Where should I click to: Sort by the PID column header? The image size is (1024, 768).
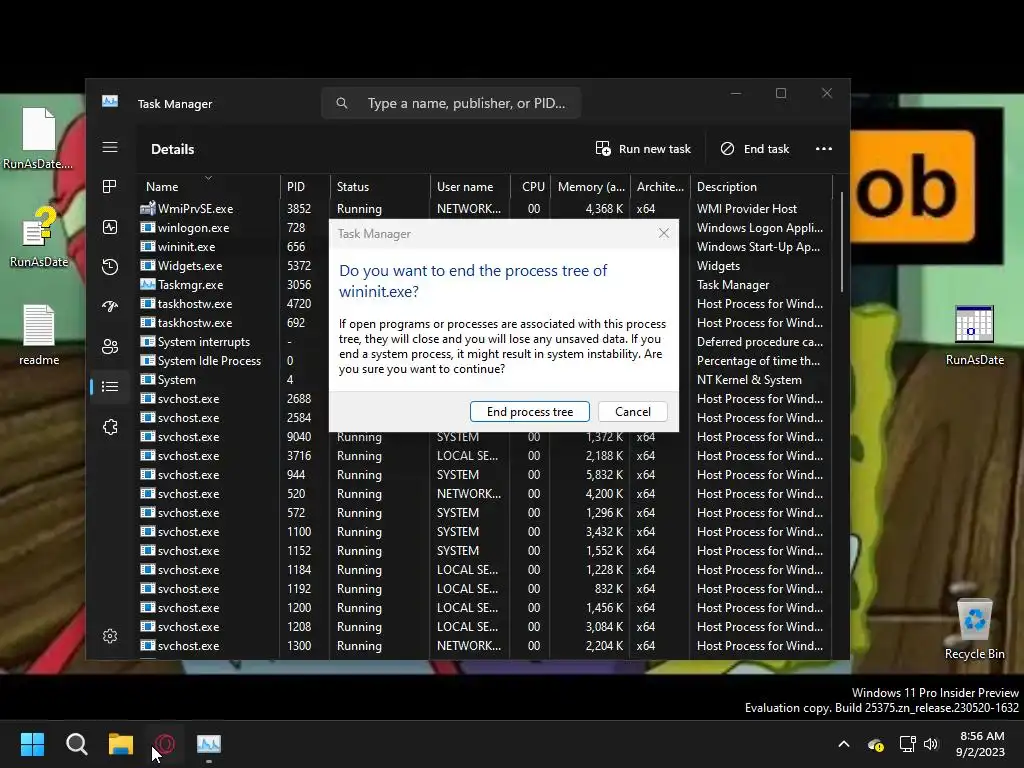tap(304, 186)
